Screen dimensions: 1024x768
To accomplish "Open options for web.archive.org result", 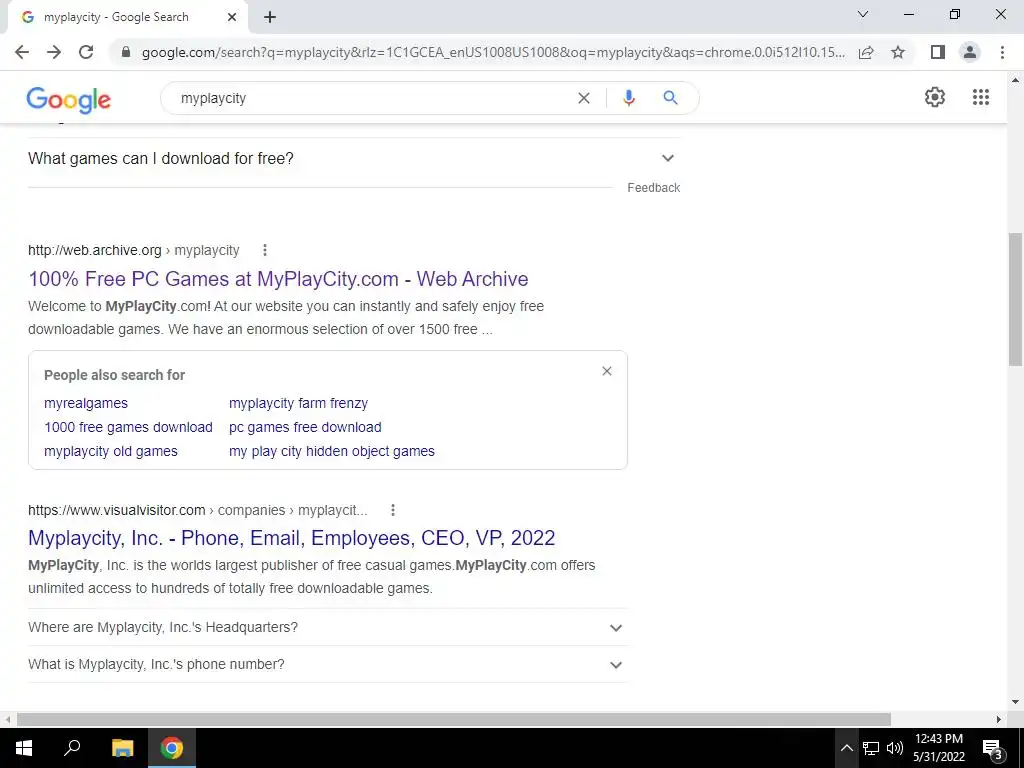I will pos(264,250).
